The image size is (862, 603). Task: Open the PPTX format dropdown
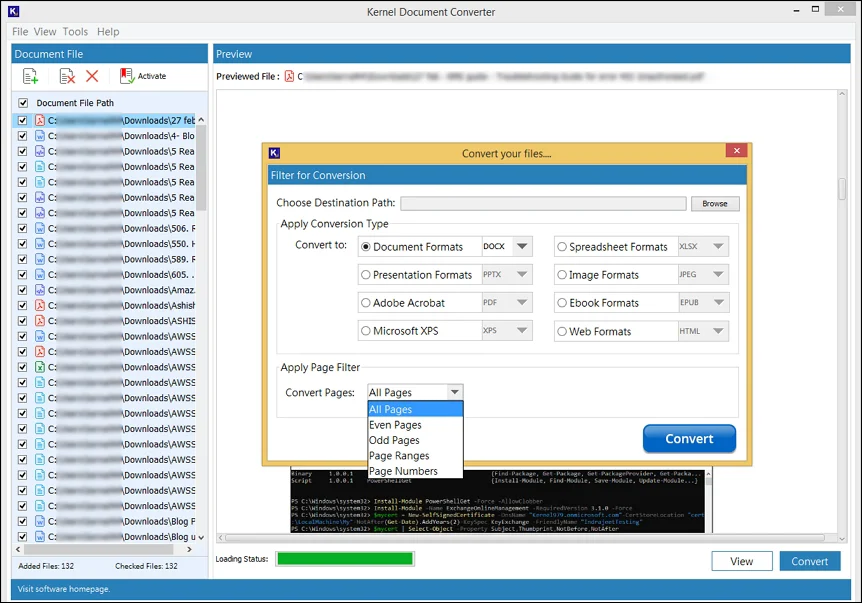(522, 274)
